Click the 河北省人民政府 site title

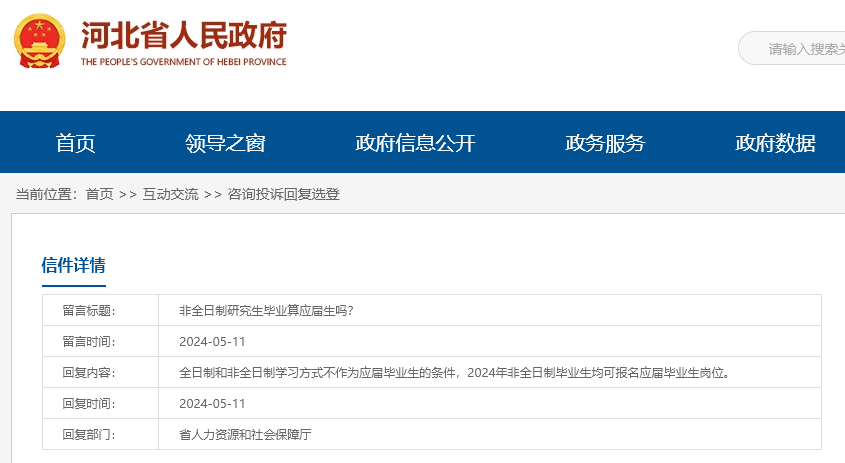(x=184, y=36)
